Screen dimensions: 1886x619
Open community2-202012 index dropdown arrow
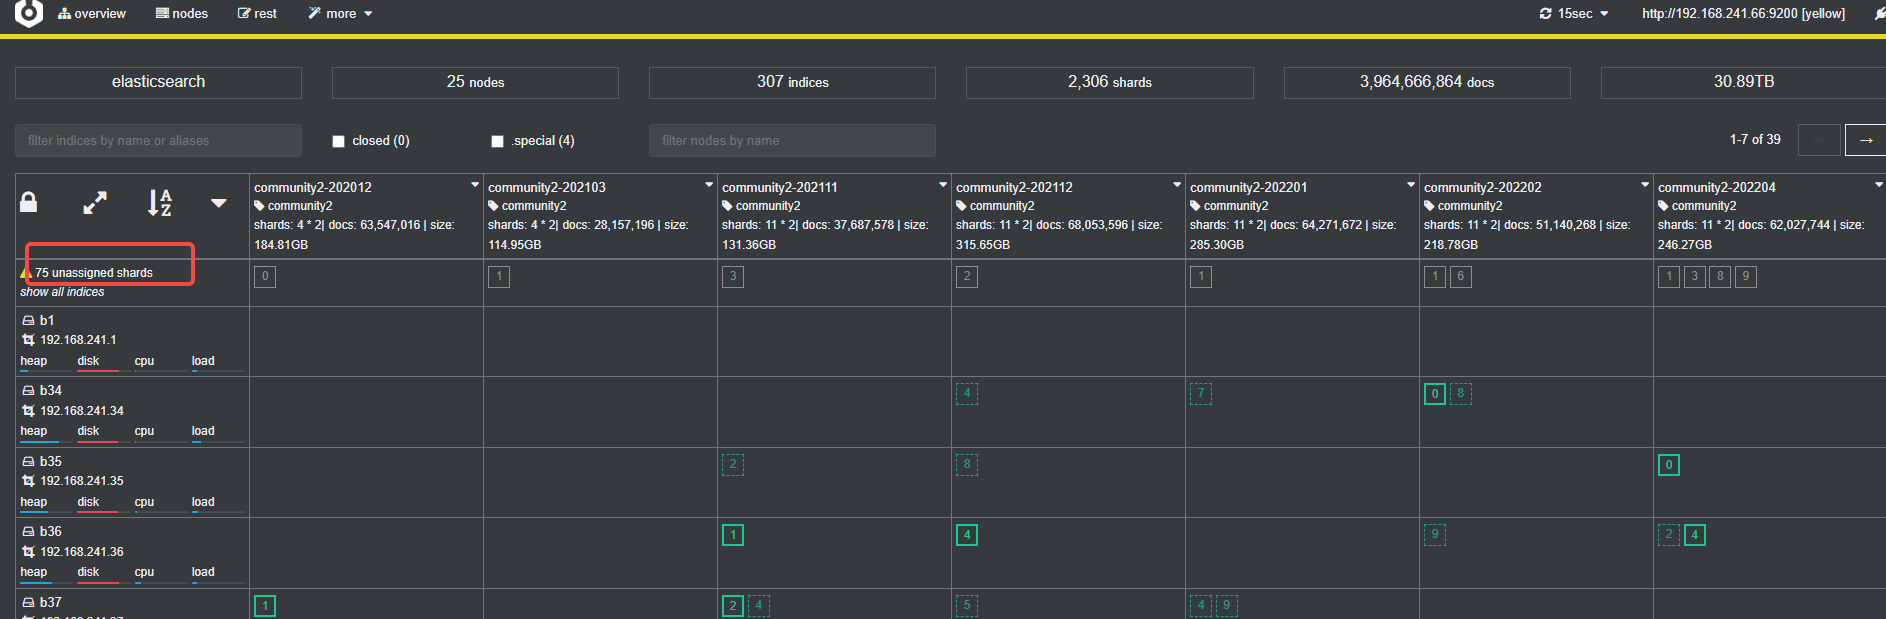pyautogui.click(x=475, y=185)
